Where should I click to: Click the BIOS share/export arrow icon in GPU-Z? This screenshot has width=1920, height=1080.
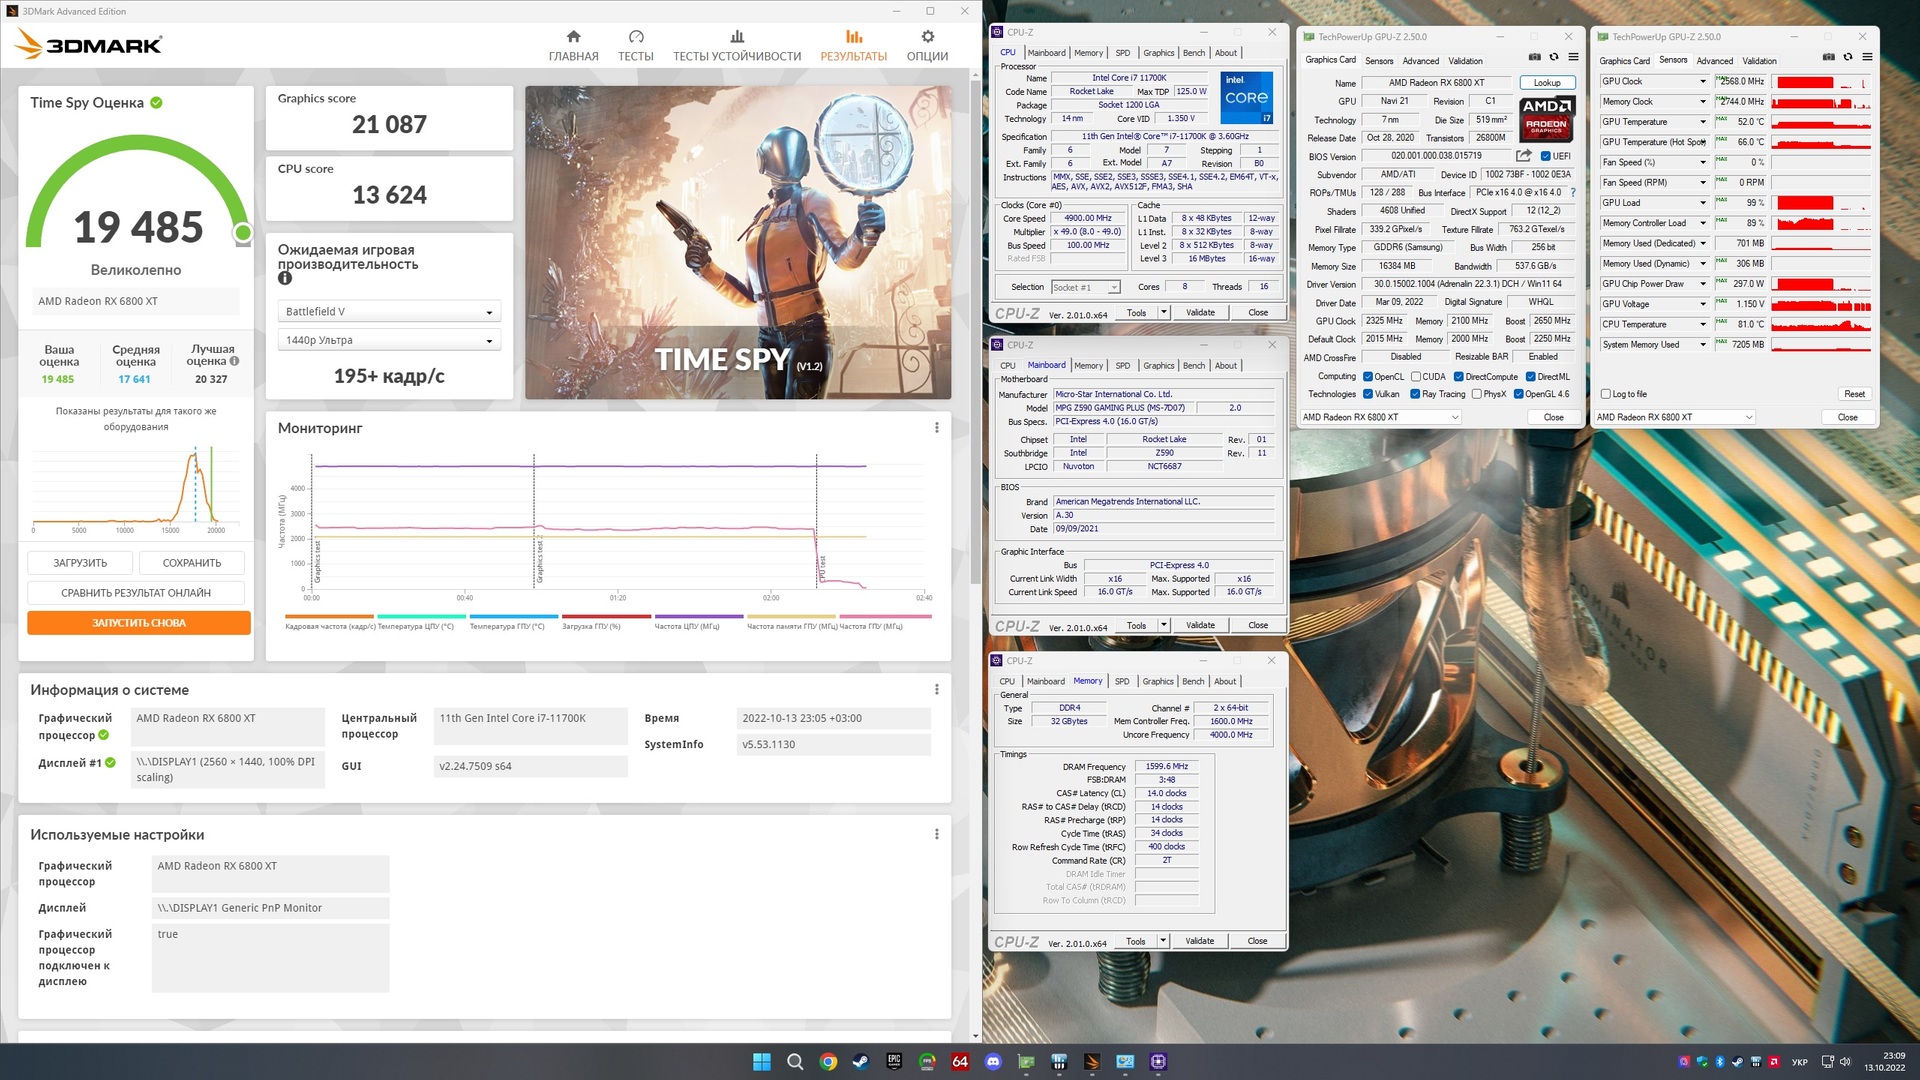pyautogui.click(x=1523, y=156)
